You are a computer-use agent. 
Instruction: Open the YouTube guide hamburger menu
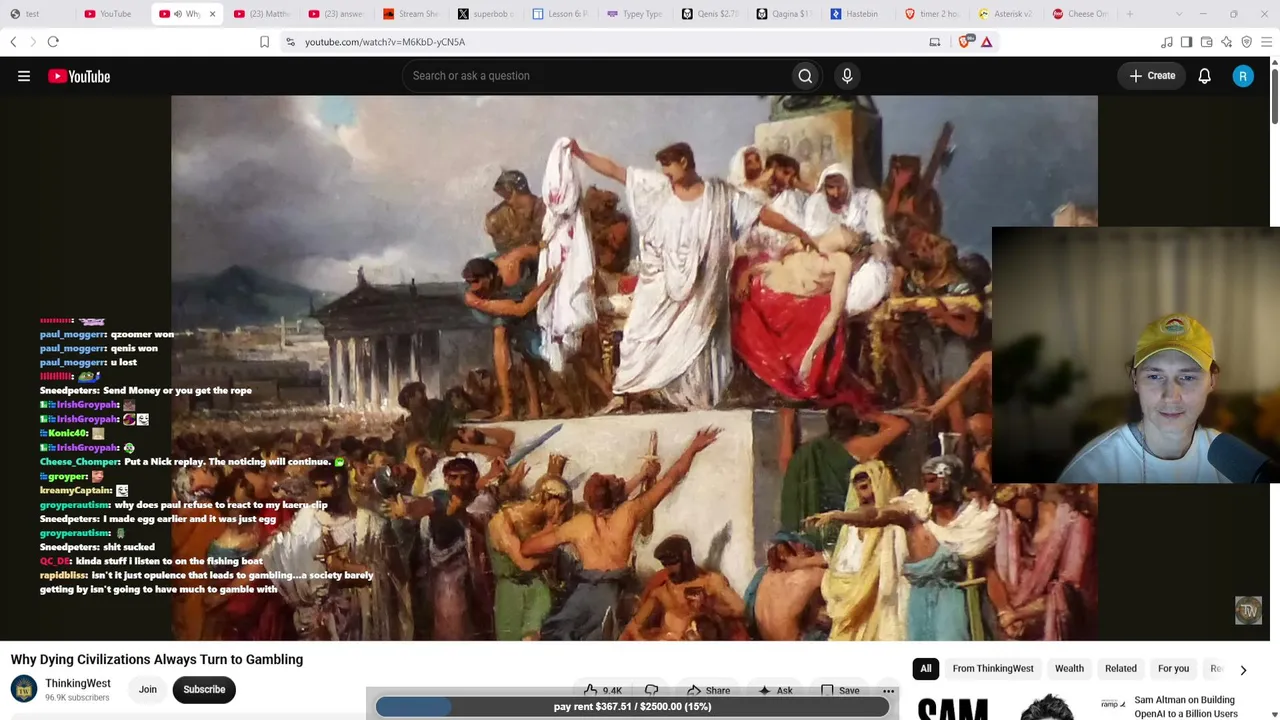[x=24, y=76]
